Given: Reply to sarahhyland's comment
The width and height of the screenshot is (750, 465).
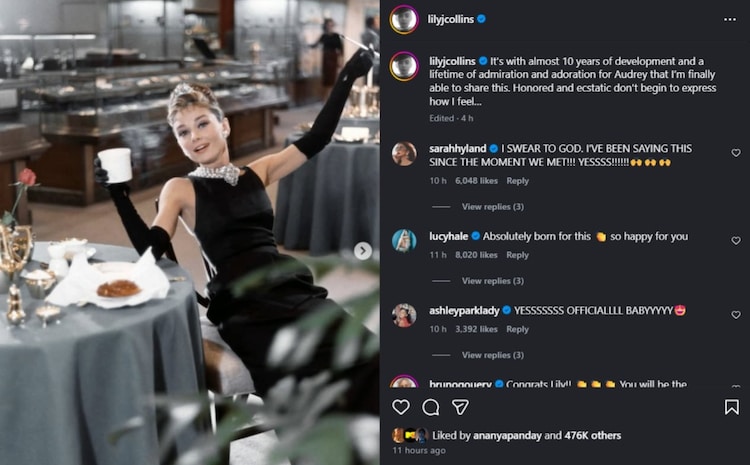Looking at the screenshot, I should point(517,181).
